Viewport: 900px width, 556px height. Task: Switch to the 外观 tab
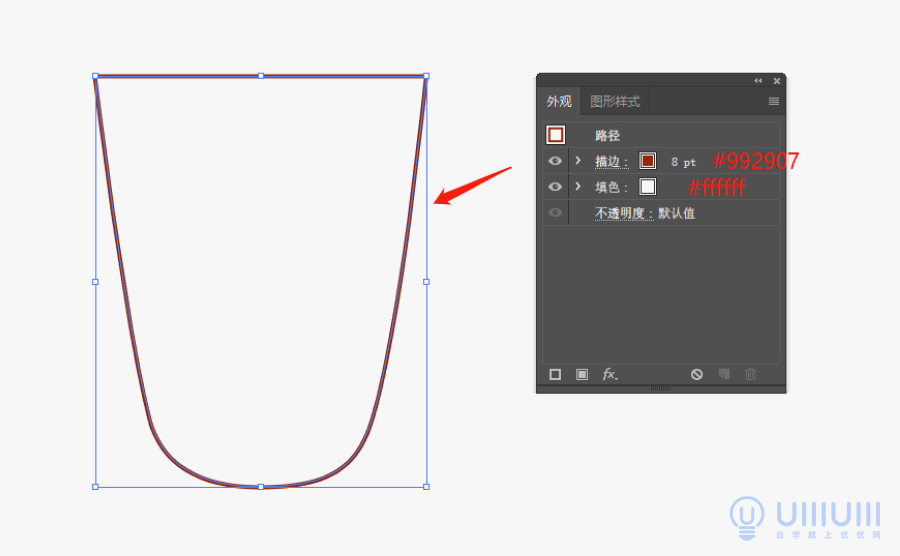click(558, 102)
